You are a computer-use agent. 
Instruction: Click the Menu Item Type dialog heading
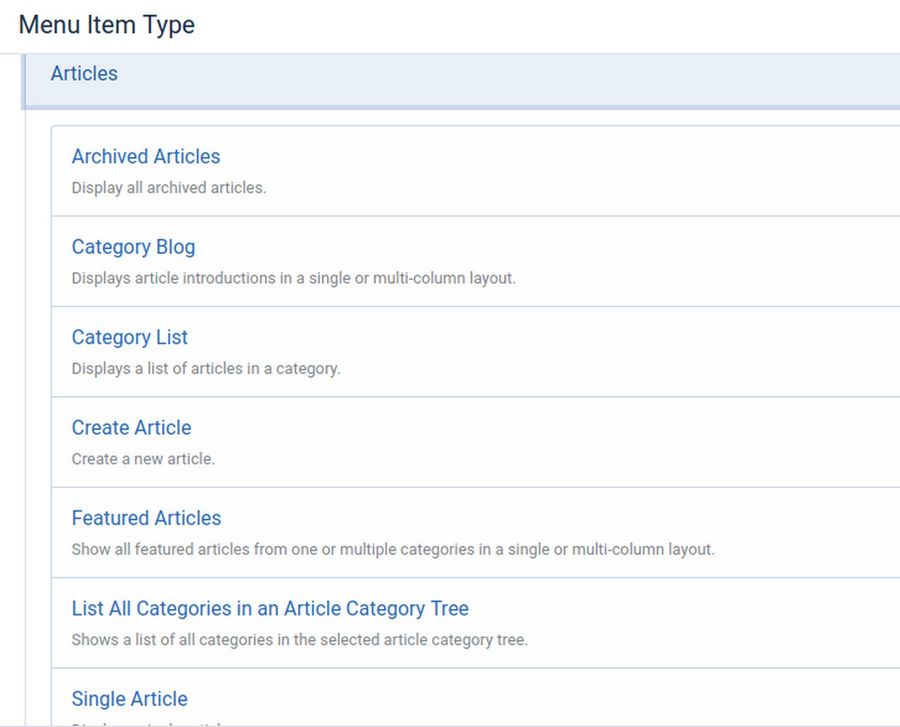[x=107, y=25]
